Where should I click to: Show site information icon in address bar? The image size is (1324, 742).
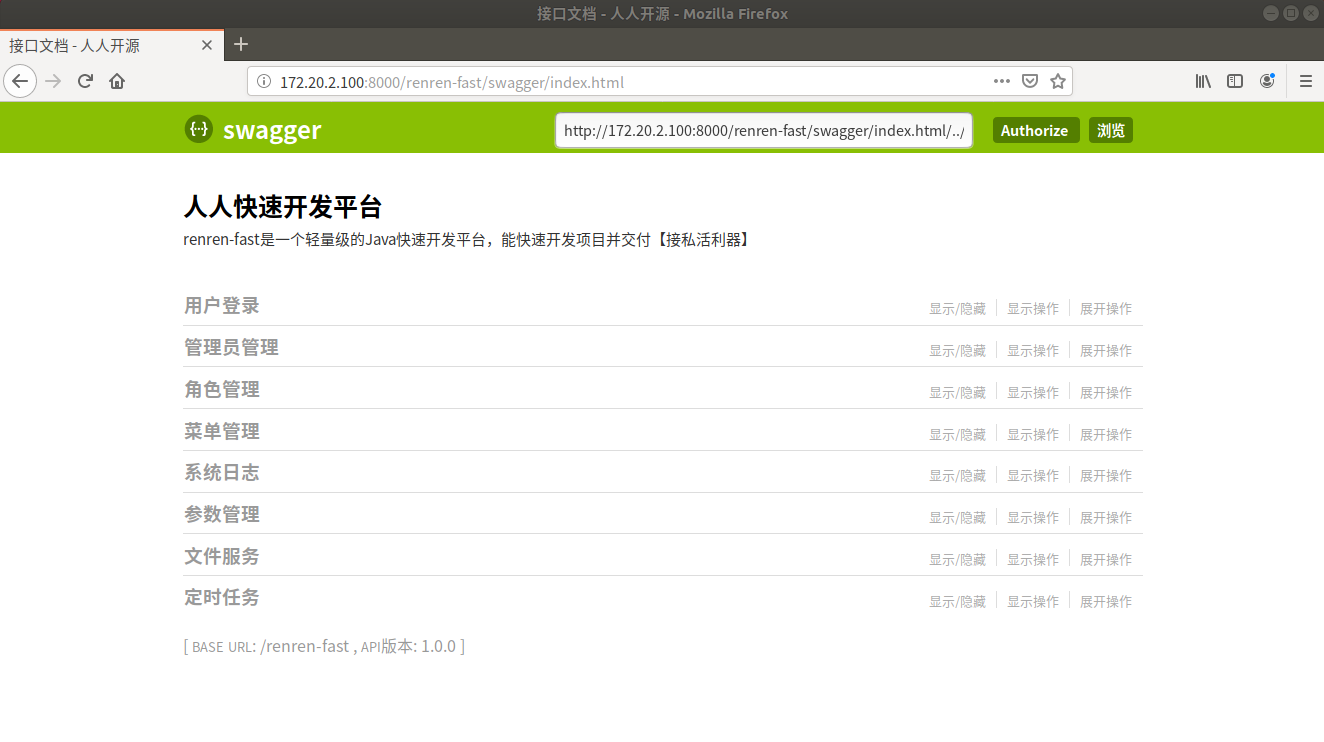264,81
